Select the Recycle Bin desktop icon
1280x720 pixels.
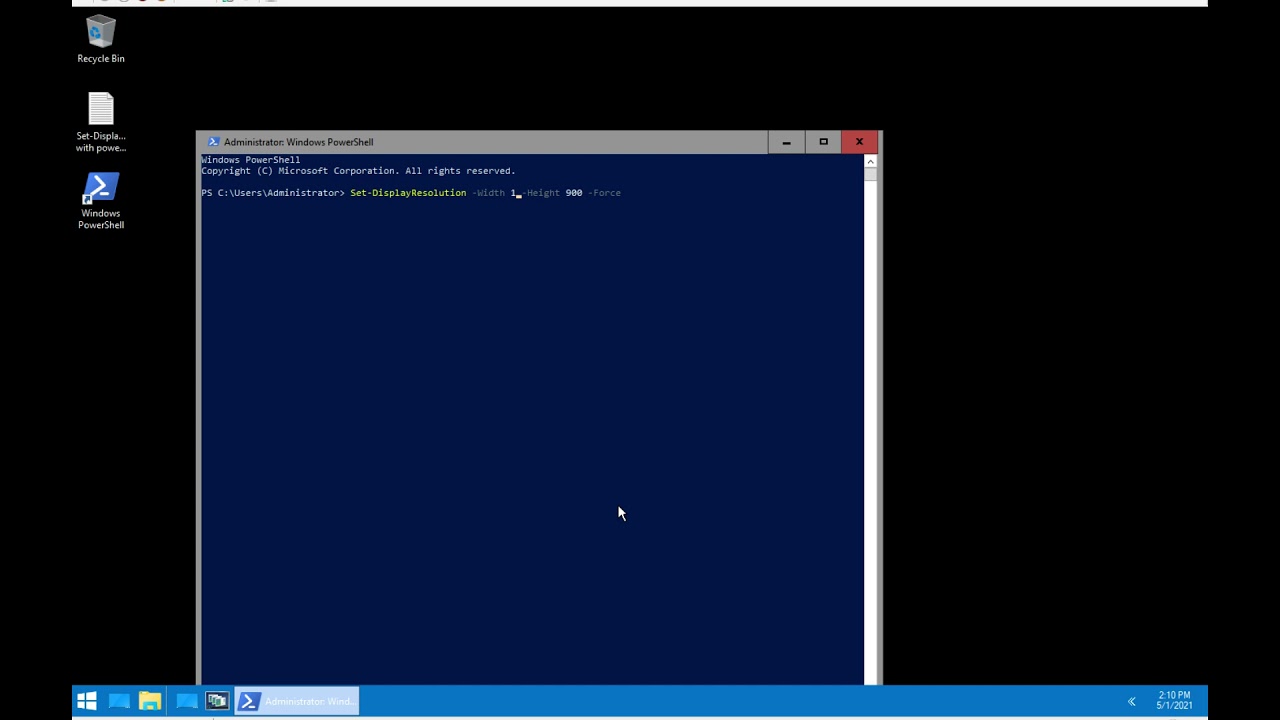101,40
